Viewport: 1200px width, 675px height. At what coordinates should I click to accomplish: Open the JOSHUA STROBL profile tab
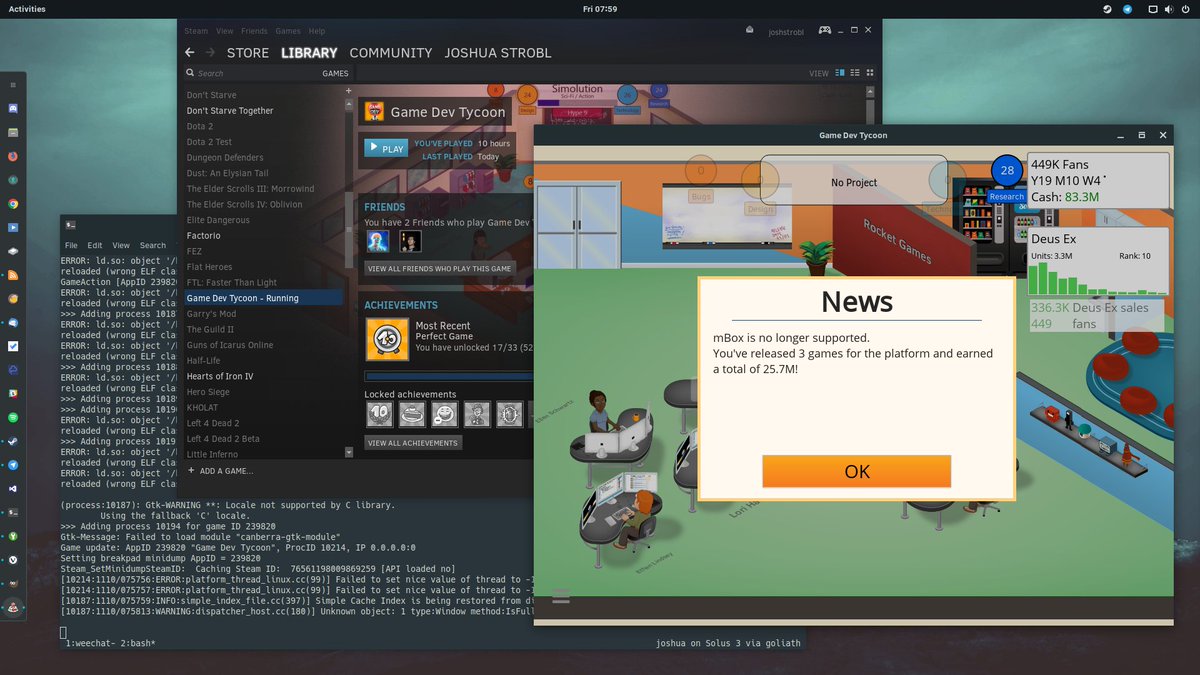498,53
